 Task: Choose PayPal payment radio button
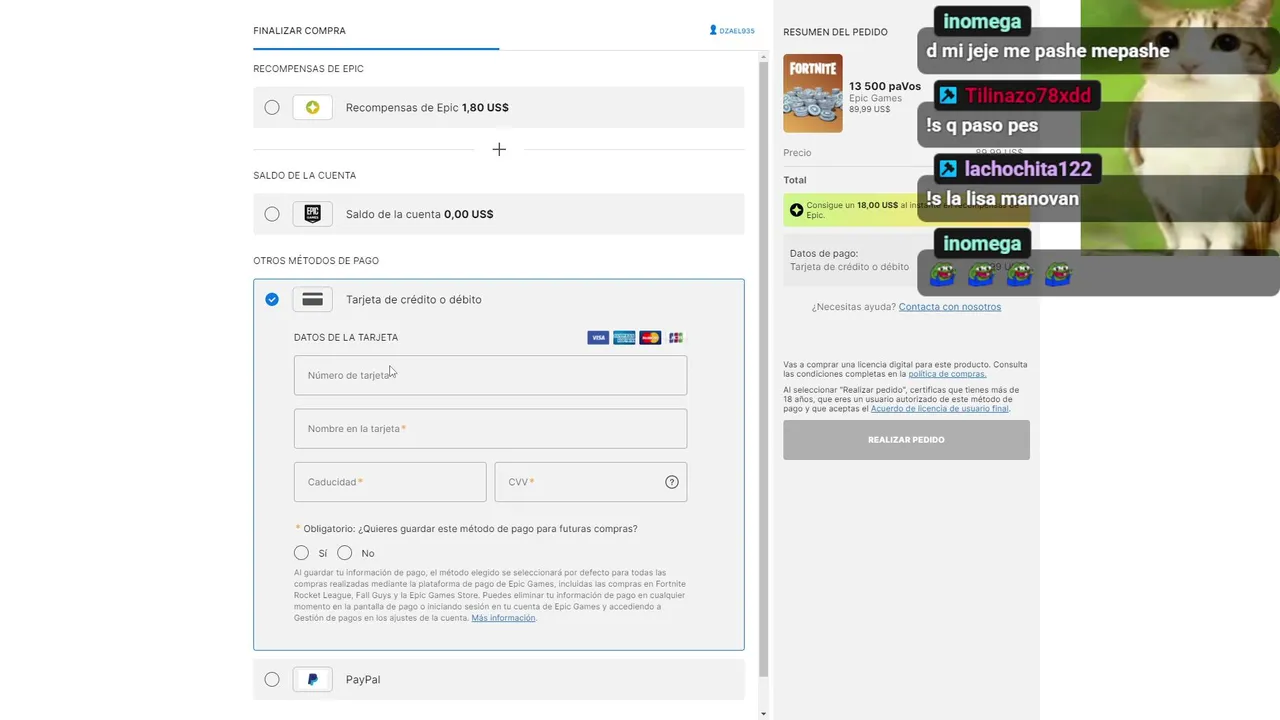272,679
